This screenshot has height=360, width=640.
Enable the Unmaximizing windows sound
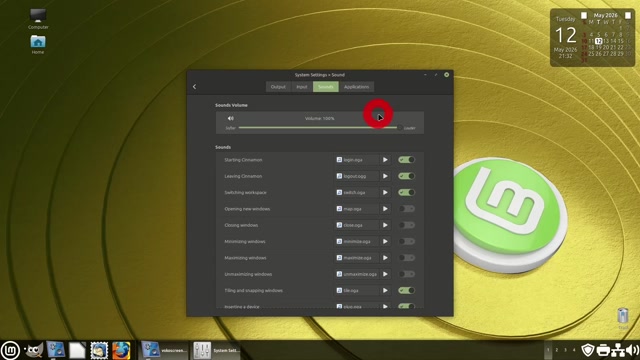(x=407, y=274)
